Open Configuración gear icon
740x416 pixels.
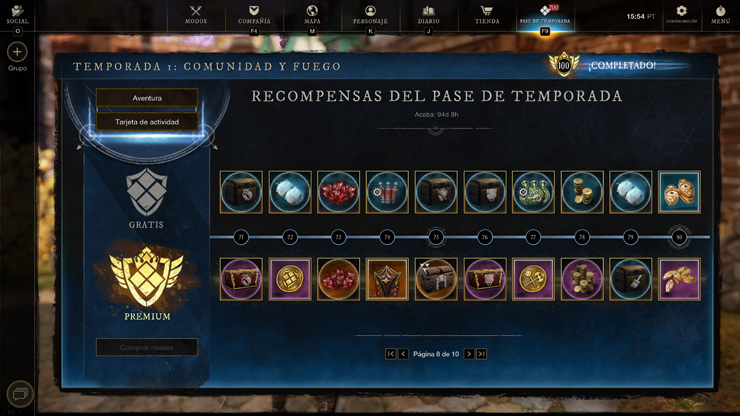click(681, 11)
